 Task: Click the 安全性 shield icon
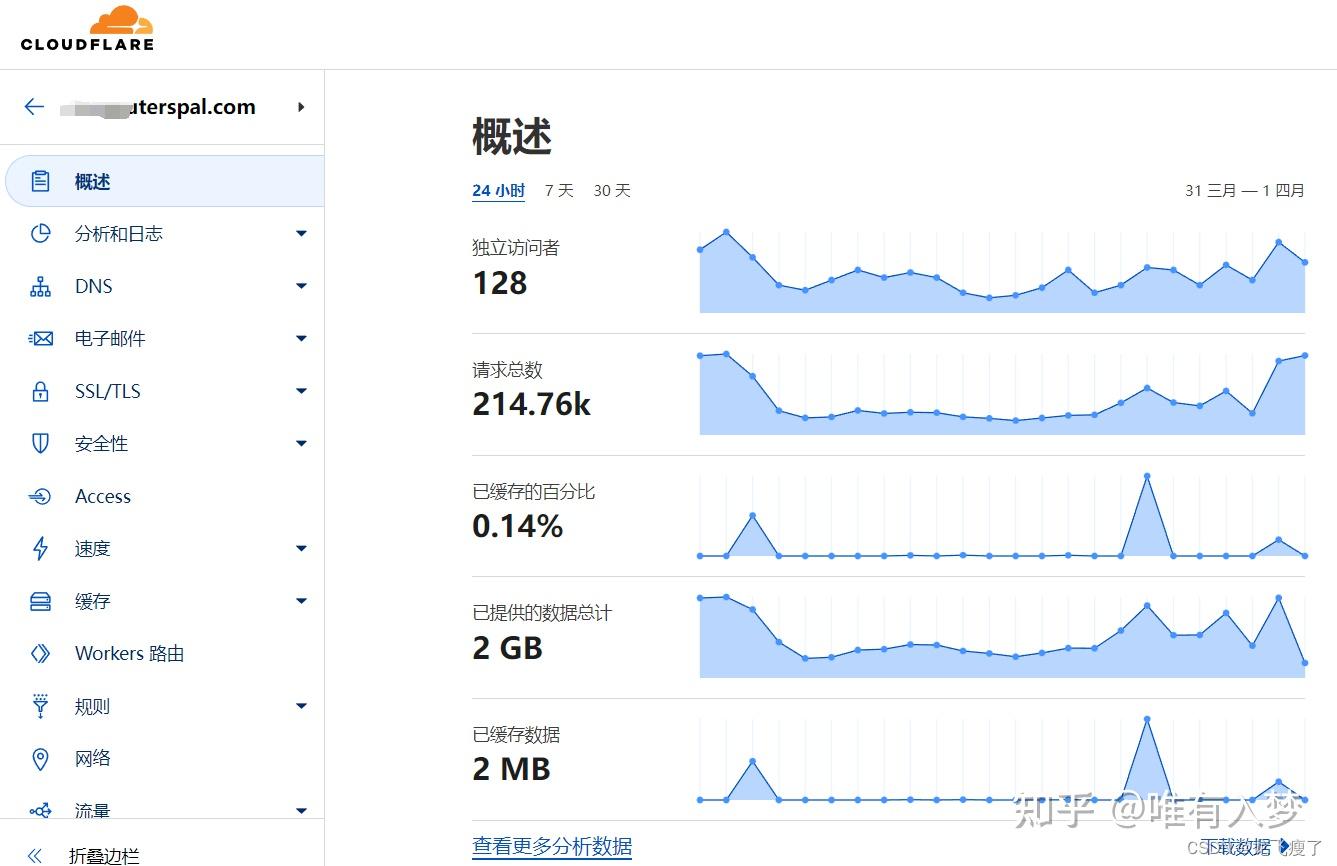[40, 443]
